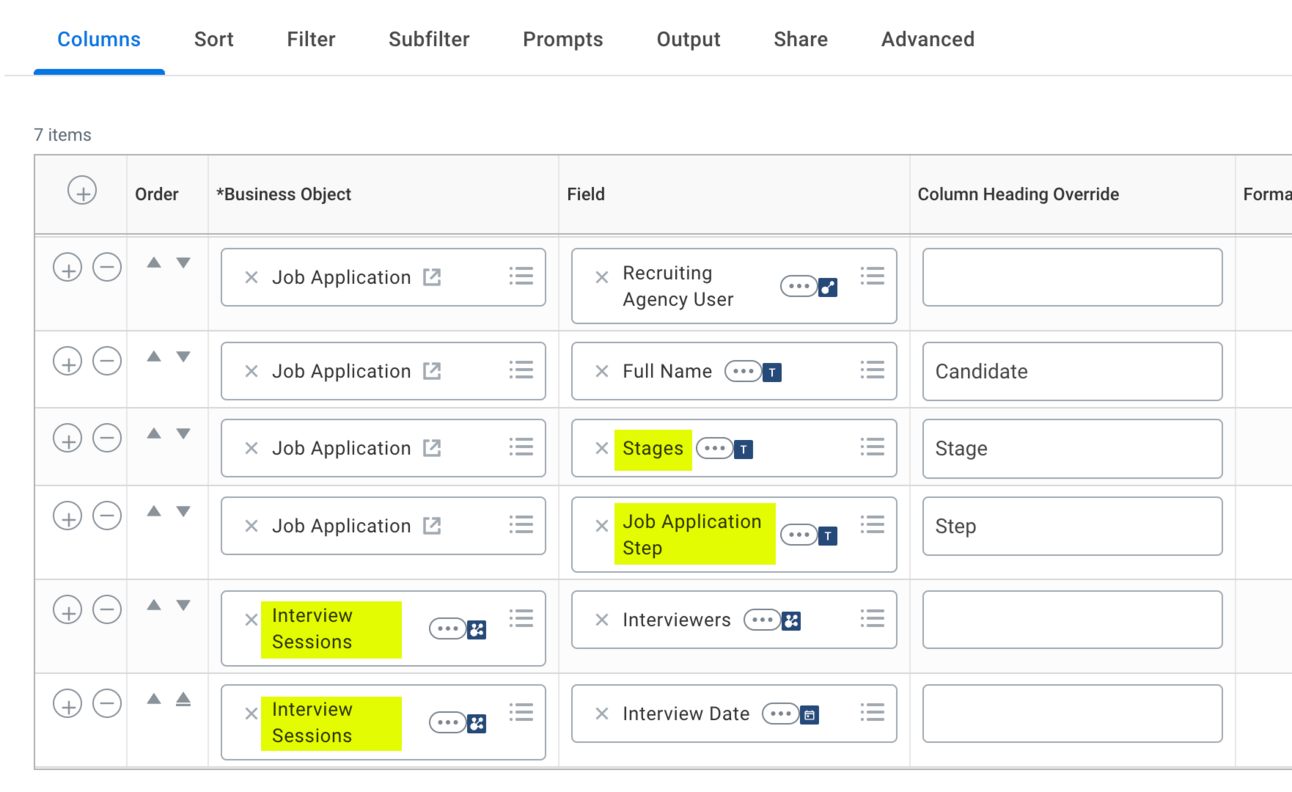
Task: Clear the Full Name field value
Action: (601, 371)
